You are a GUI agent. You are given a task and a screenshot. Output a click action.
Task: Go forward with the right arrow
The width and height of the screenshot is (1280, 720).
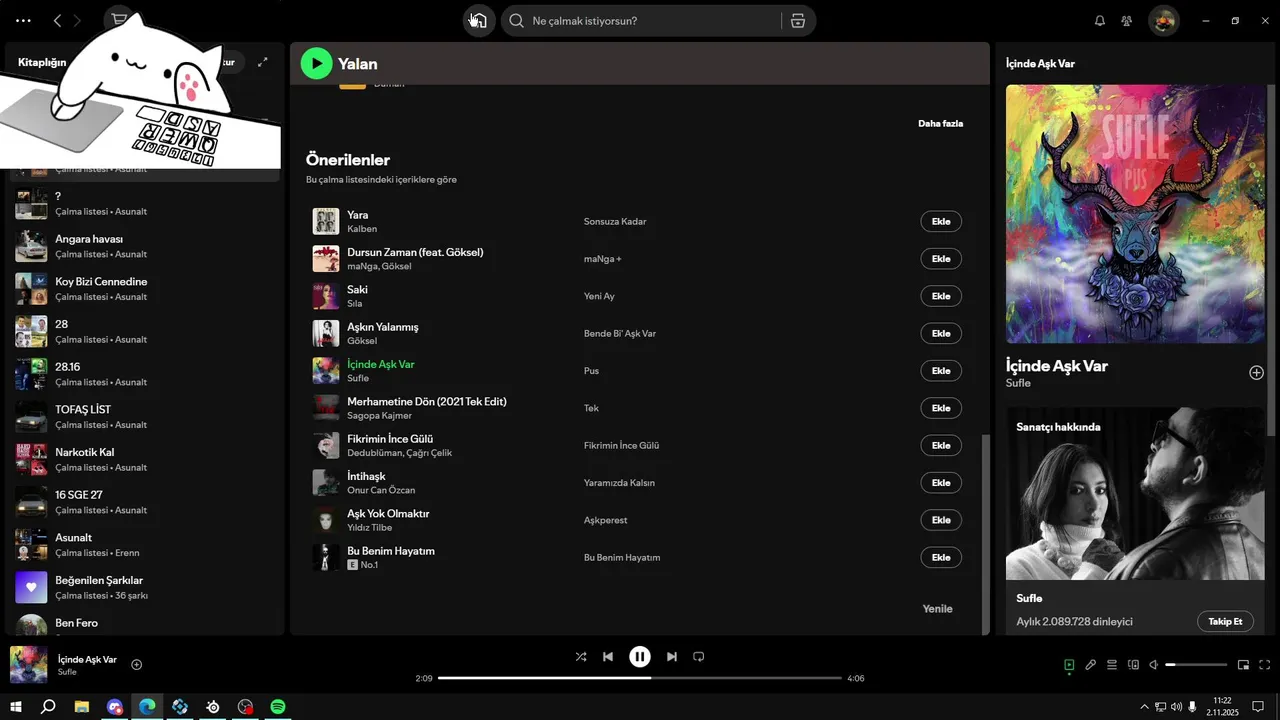coord(77,21)
